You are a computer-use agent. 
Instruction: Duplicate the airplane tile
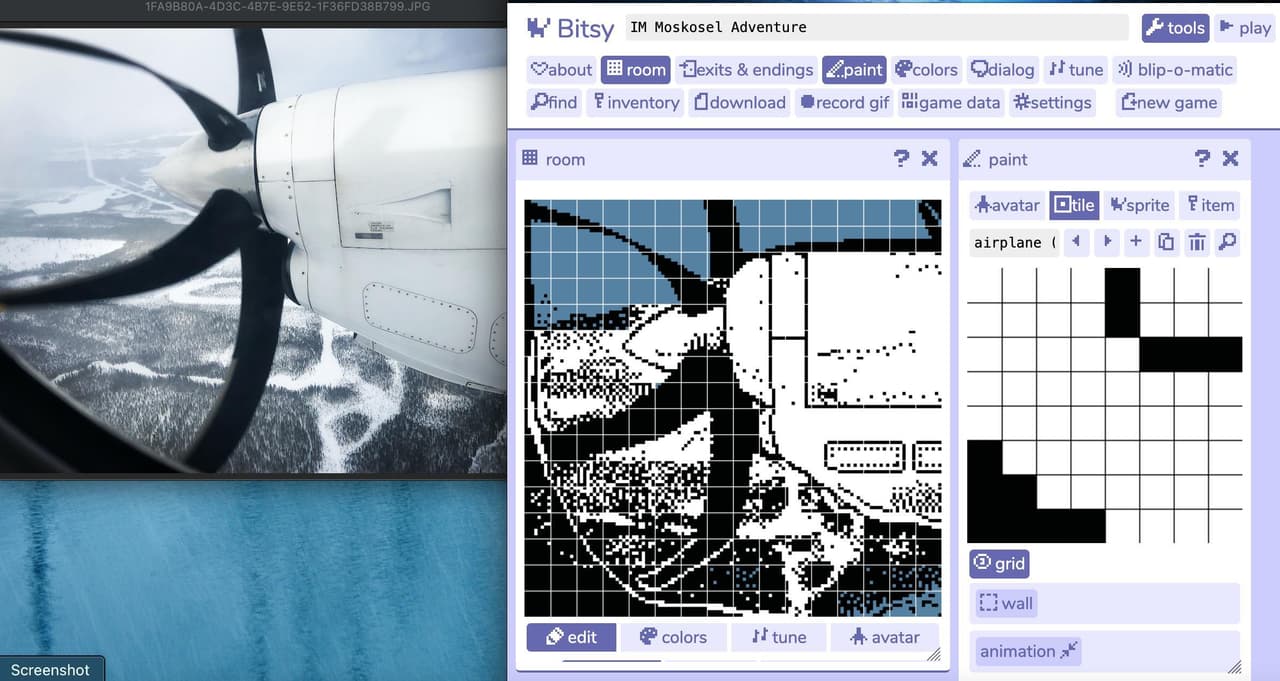[x=1166, y=242]
